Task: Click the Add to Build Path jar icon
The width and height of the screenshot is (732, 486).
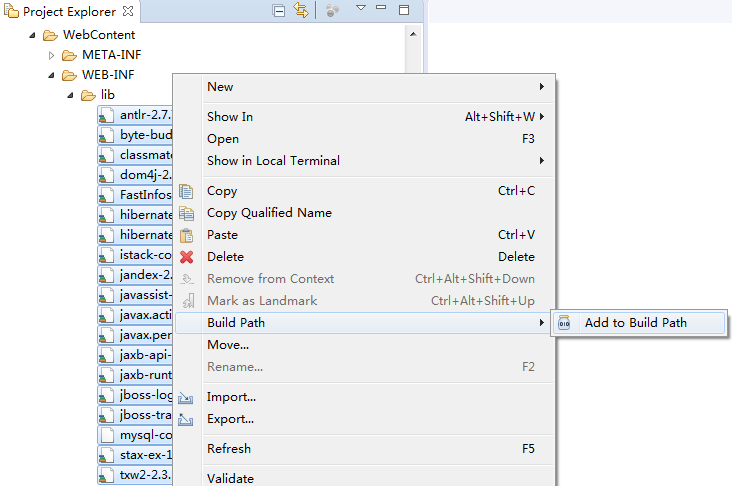Action: [564, 323]
